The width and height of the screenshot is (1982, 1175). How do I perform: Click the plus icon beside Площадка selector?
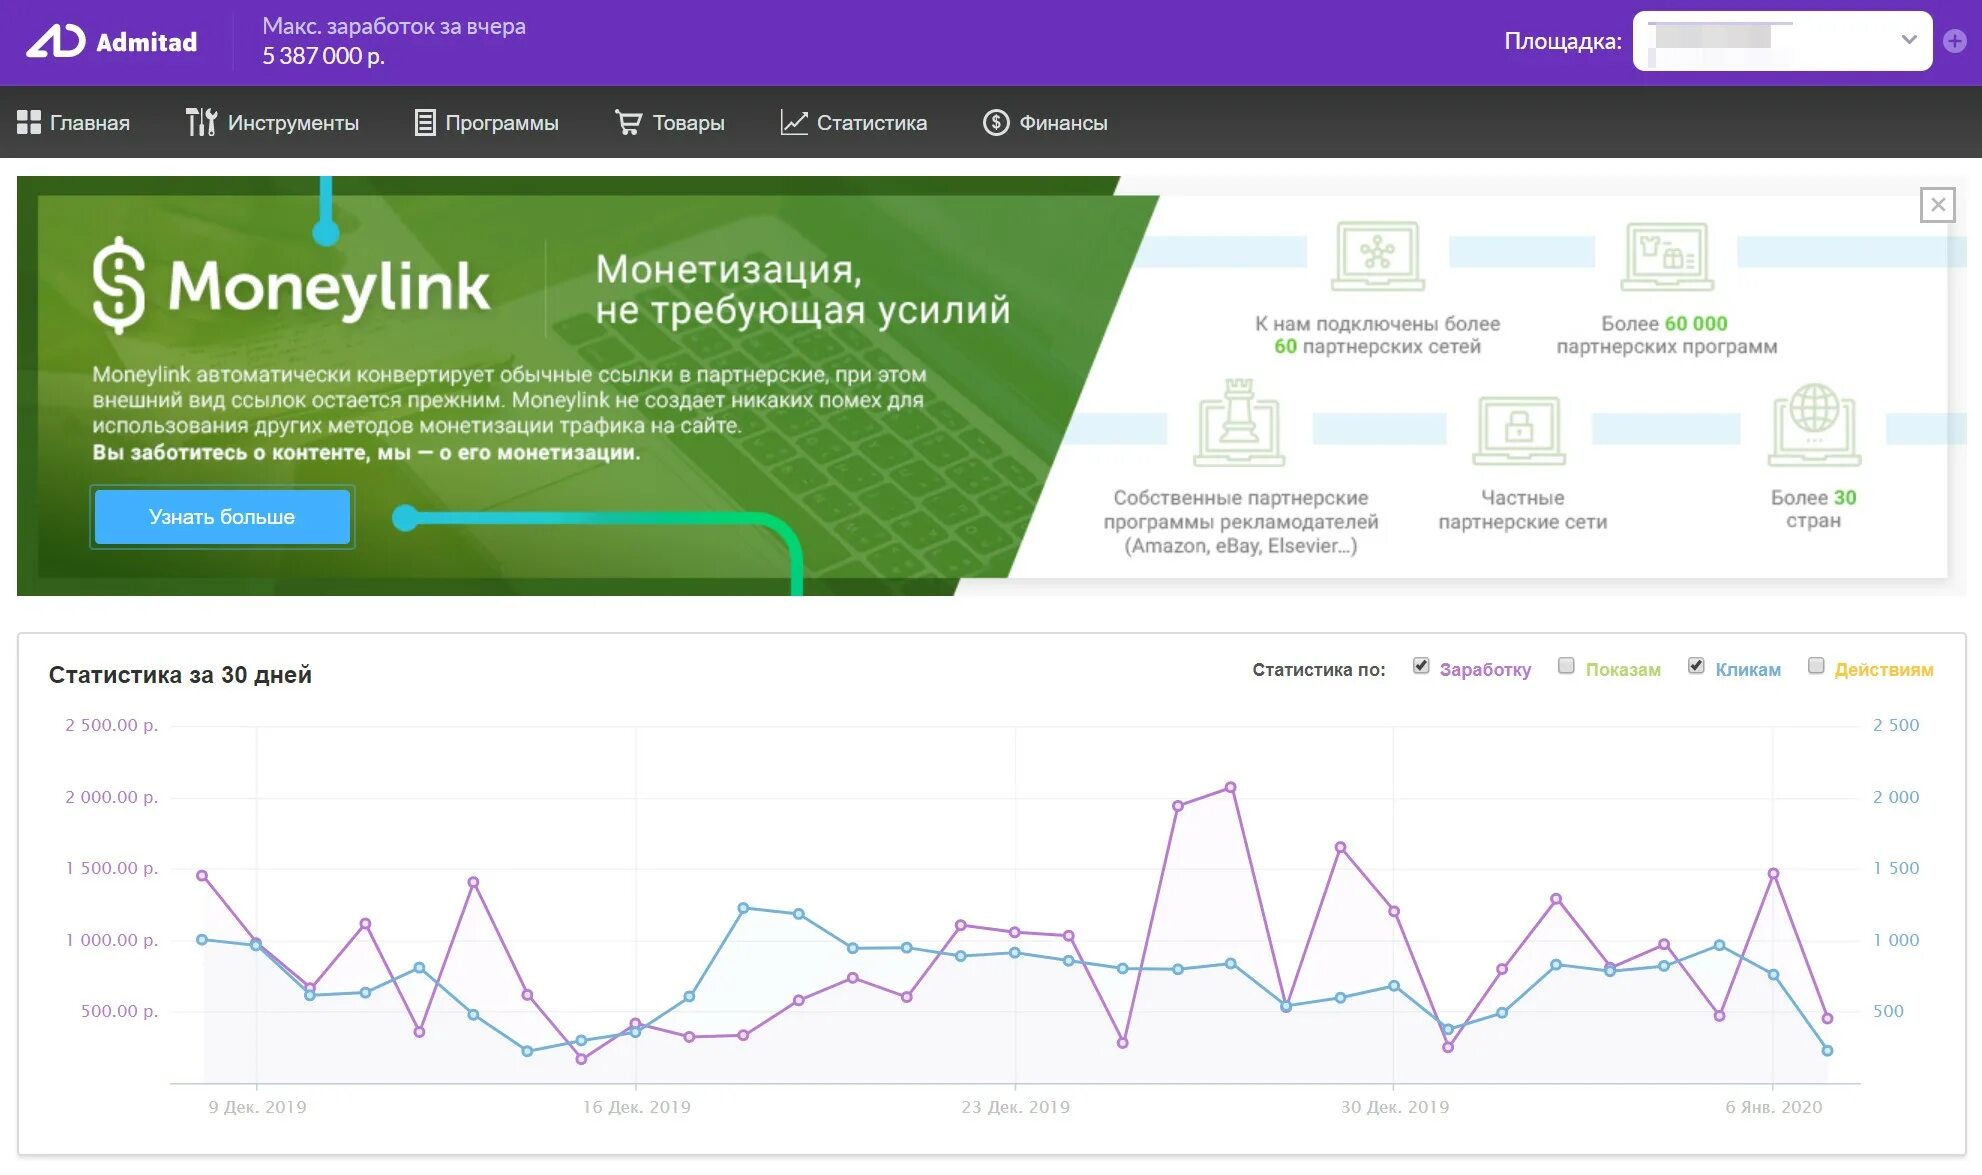click(x=1955, y=41)
